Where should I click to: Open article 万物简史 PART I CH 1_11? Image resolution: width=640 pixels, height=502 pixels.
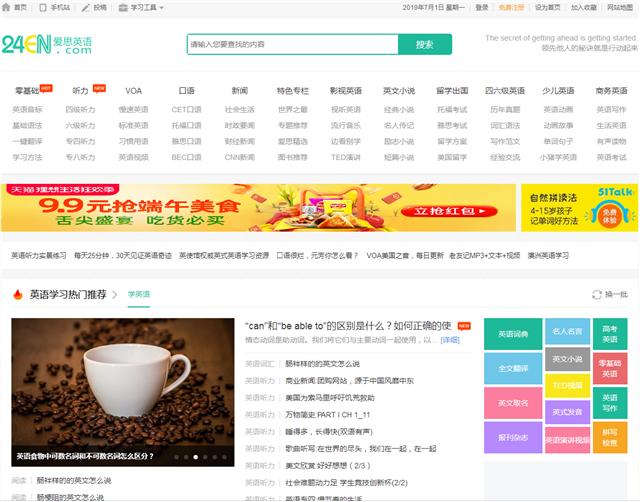click(328, 415)
